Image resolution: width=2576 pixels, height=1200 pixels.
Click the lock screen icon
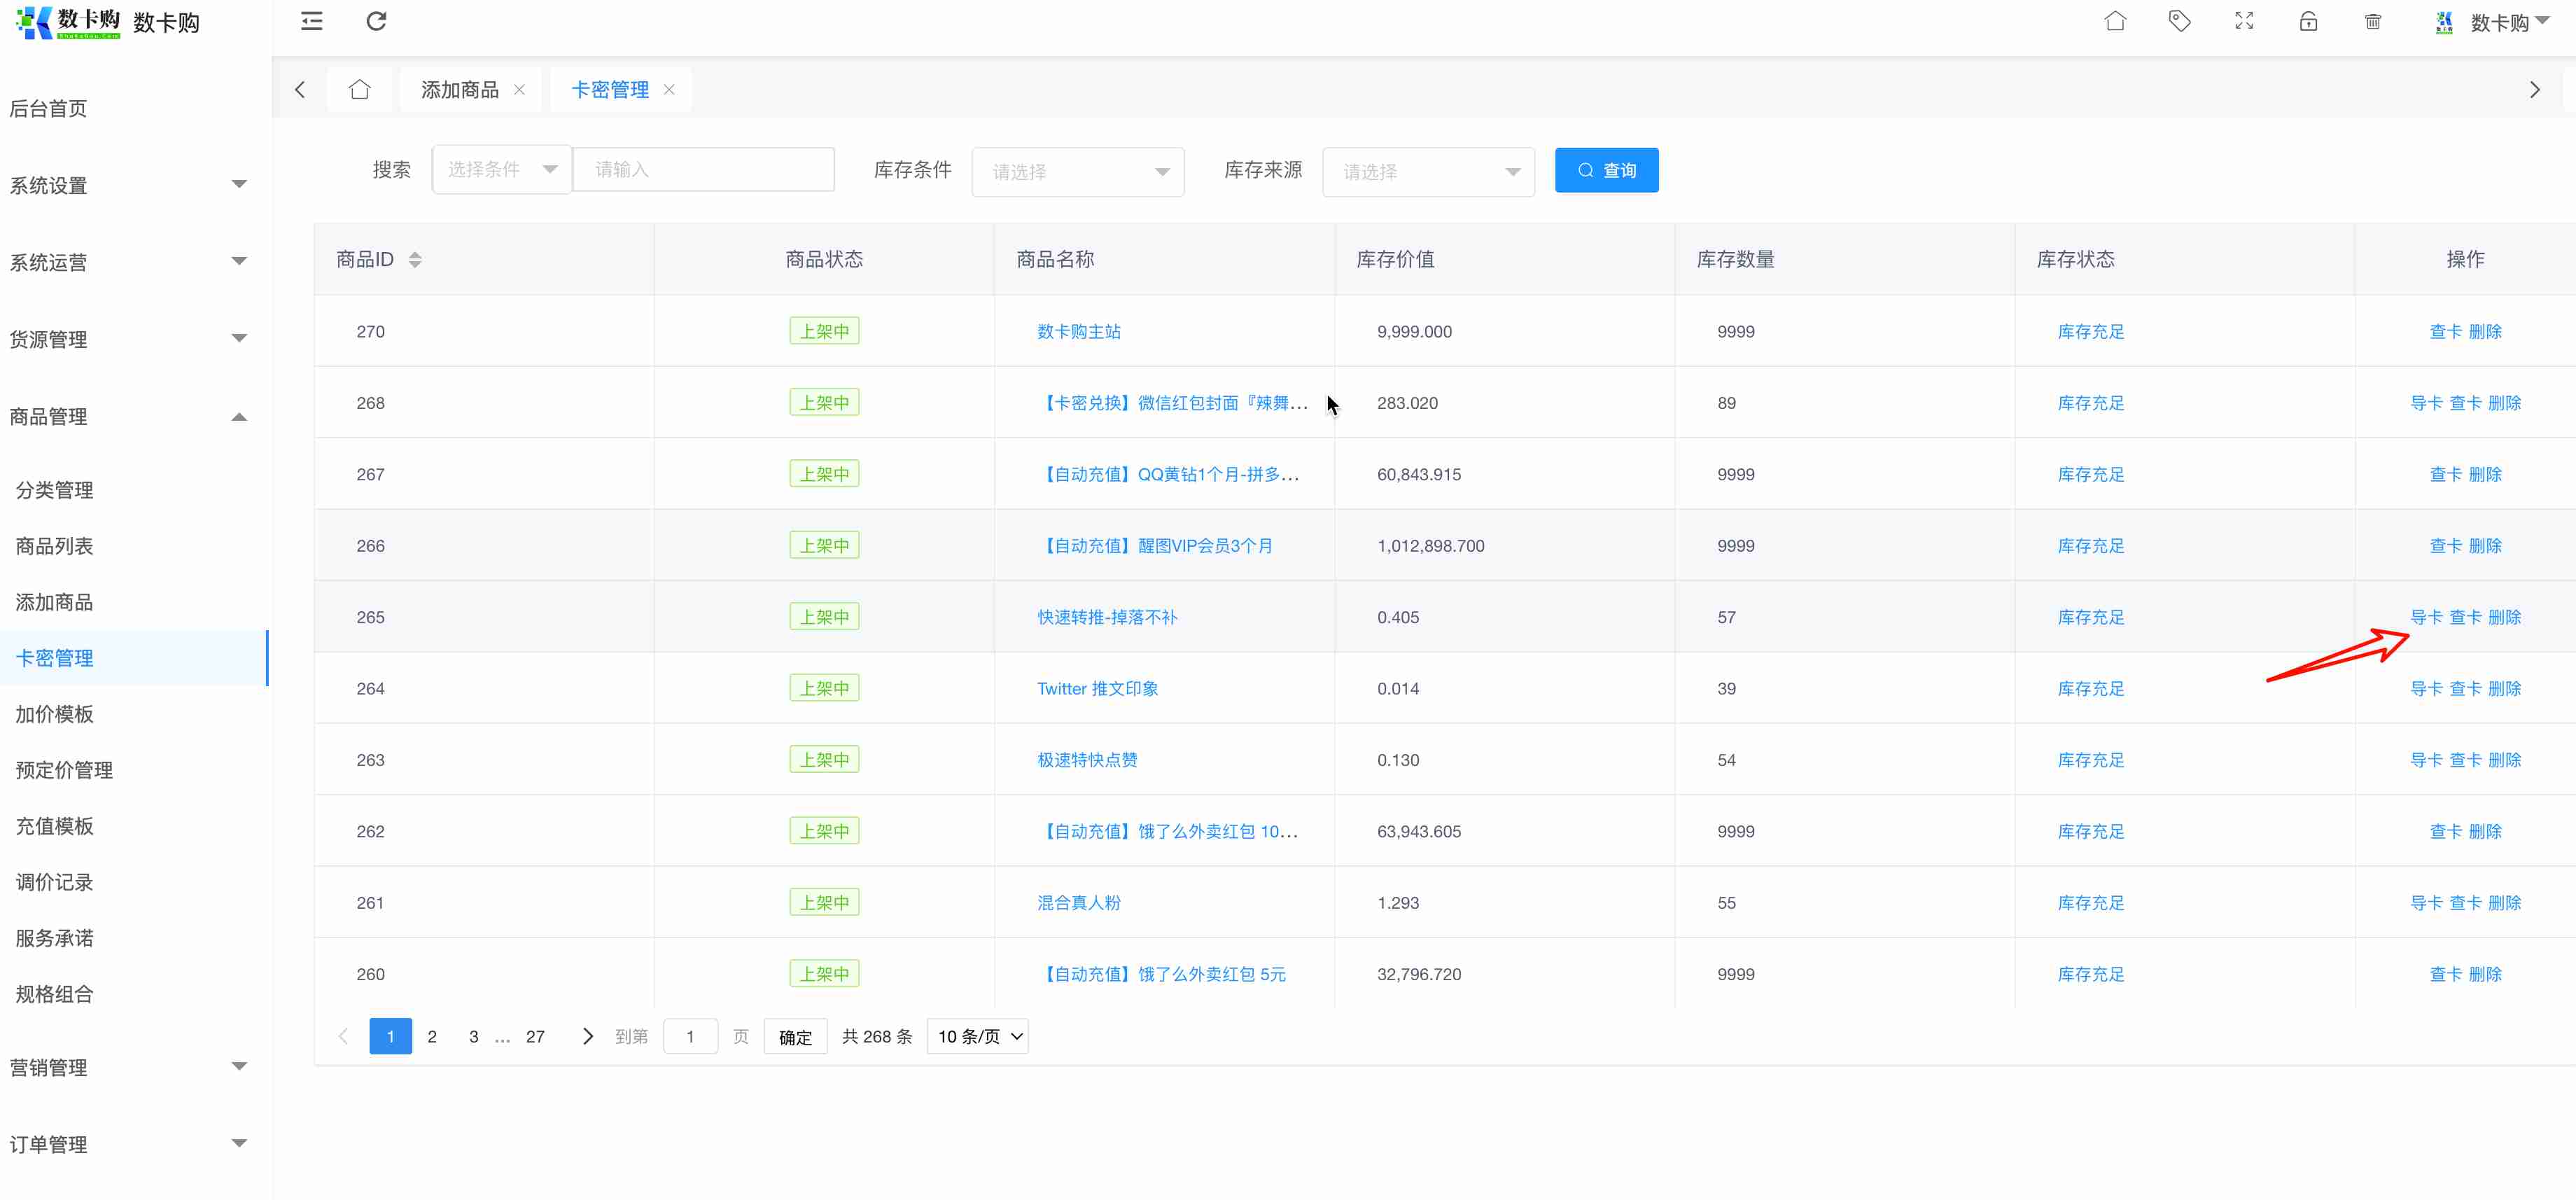2308,21
